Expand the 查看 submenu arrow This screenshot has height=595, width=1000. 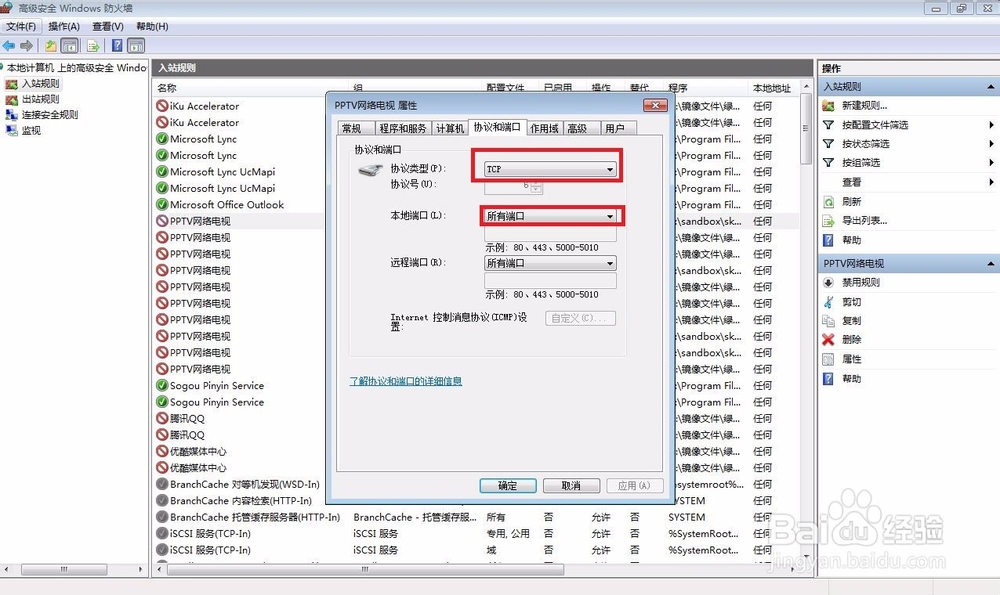click(x=992, y=182)
